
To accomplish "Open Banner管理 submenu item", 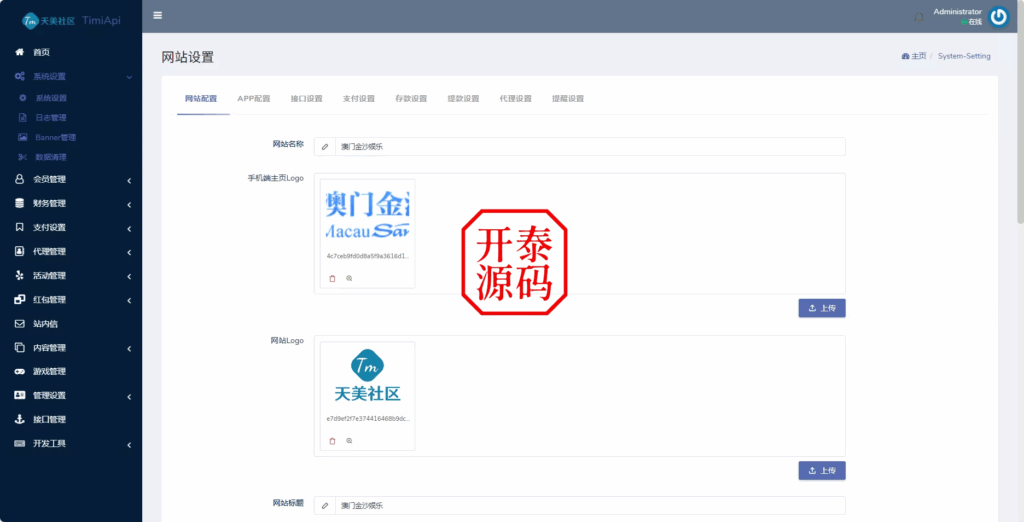I will pos(56,137).
